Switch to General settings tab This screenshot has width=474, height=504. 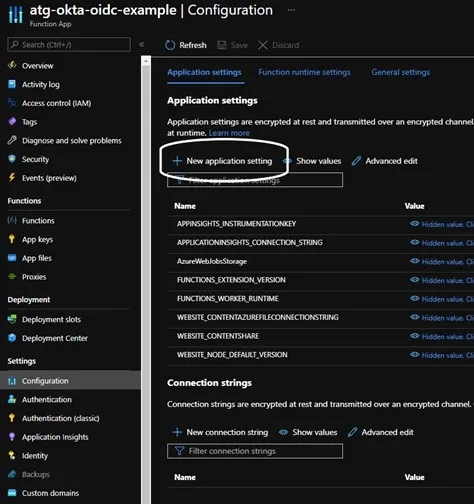pos(401,72)
